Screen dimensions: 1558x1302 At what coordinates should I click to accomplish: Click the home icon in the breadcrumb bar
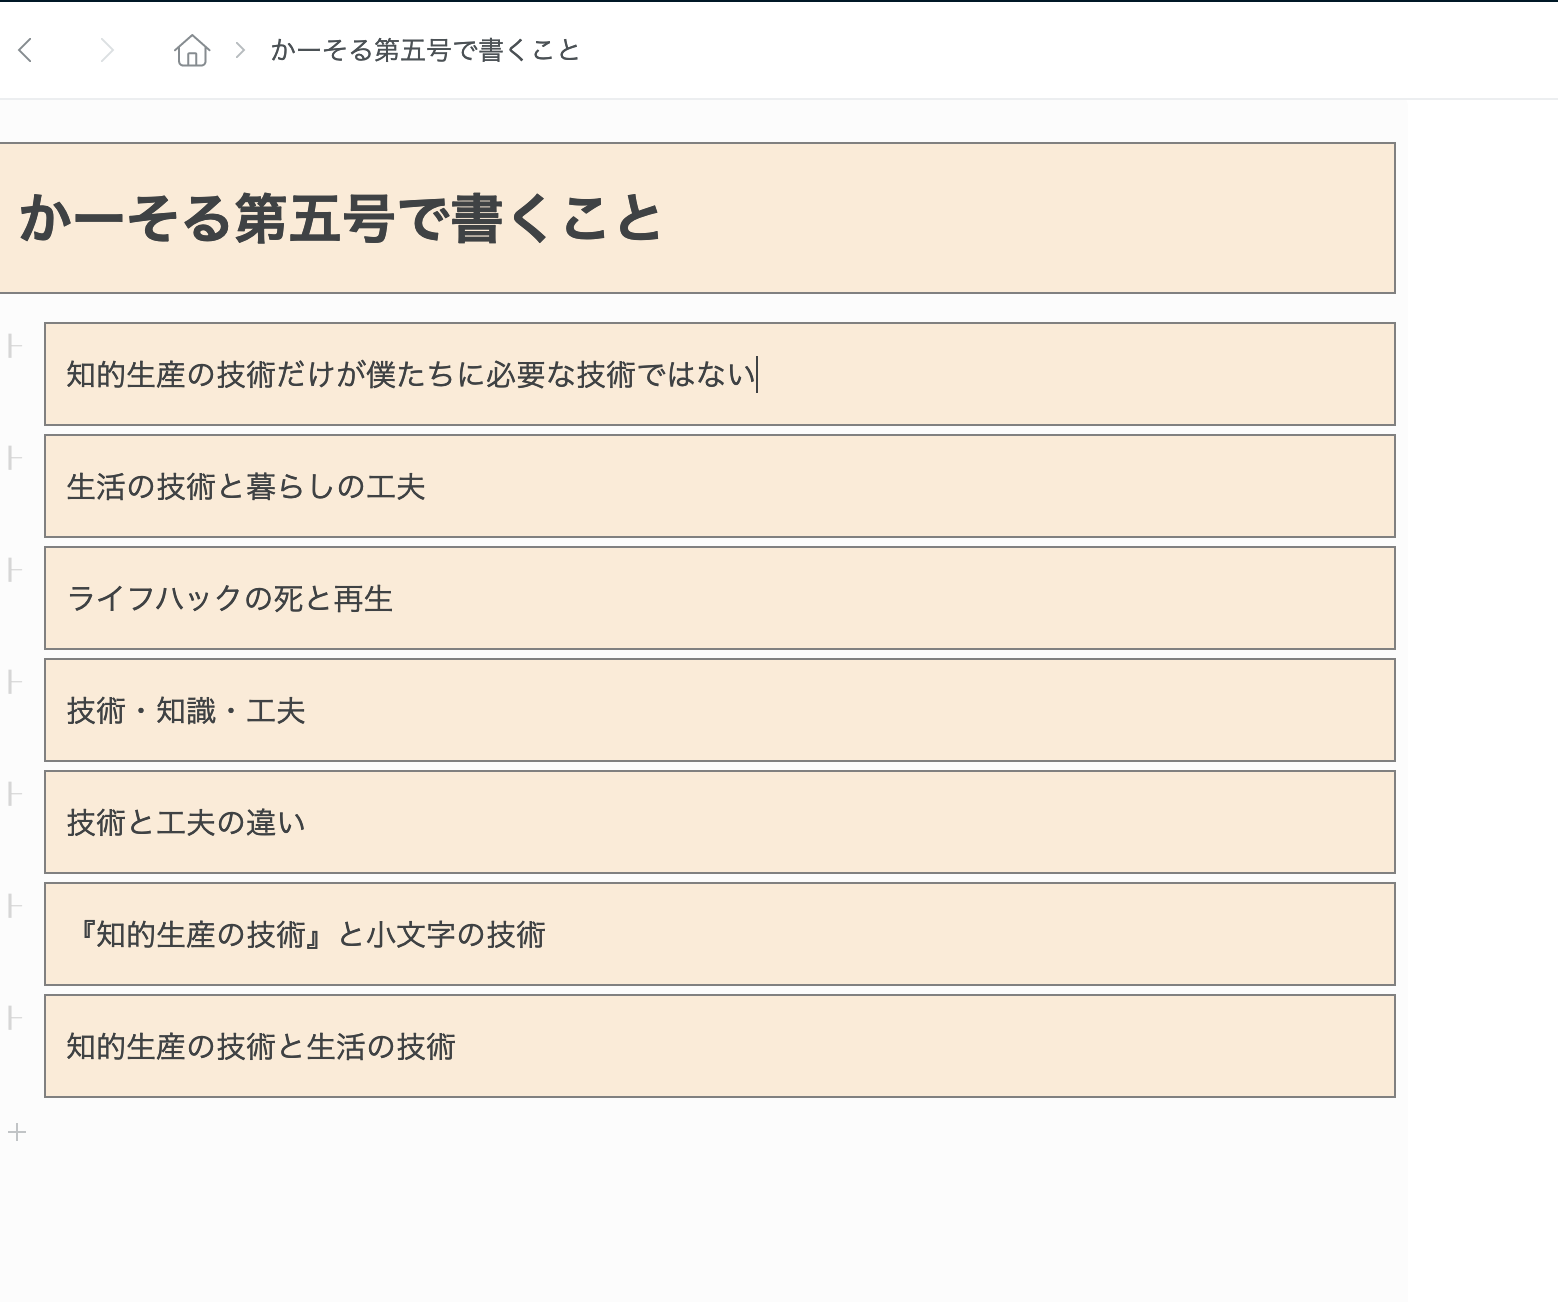[191, 49]
